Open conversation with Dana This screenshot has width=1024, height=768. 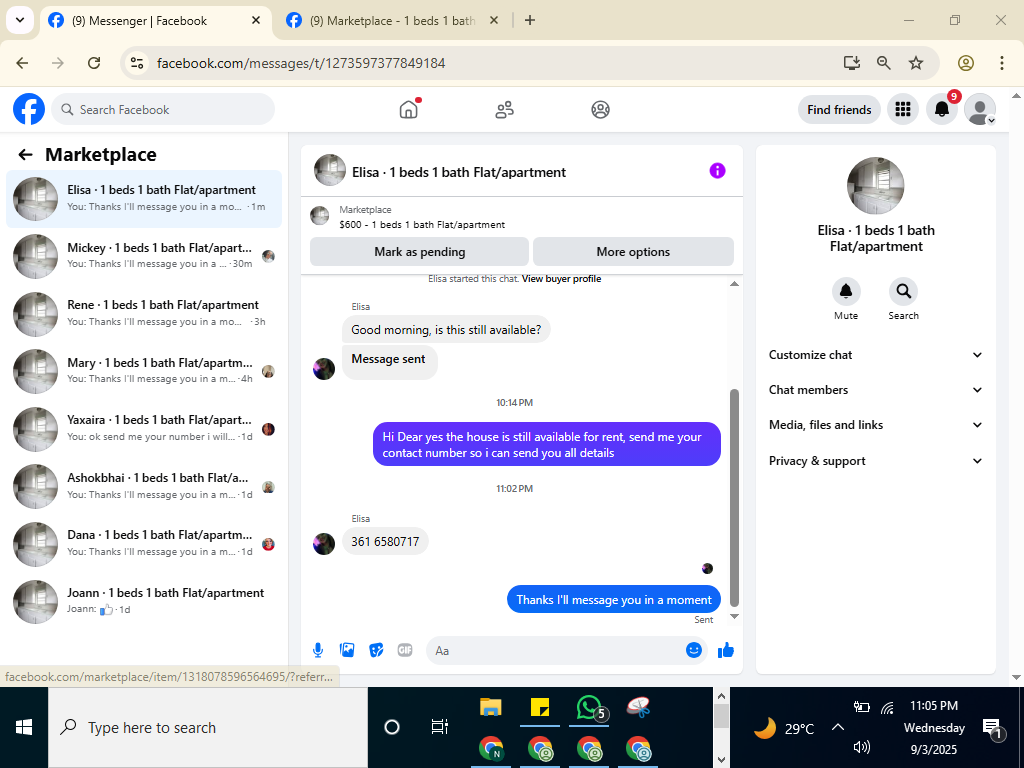(x=144, y=544)
